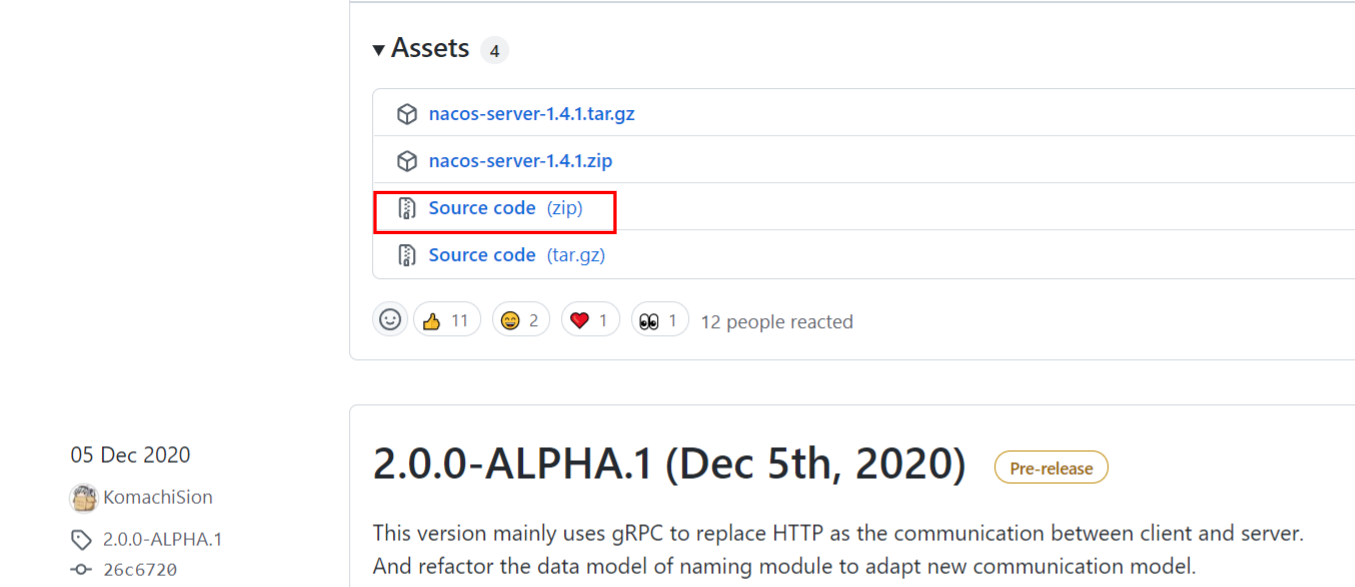
Task: Open the 2.0.0-ALPHA.1 tag link
Action: (162, 540)
